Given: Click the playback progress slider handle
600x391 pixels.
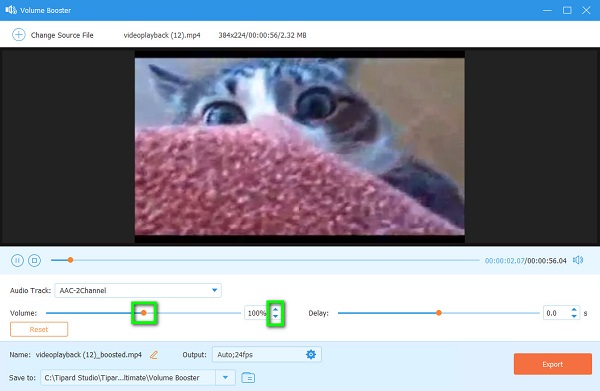Looking at the screenshot, I should point(70,260).
